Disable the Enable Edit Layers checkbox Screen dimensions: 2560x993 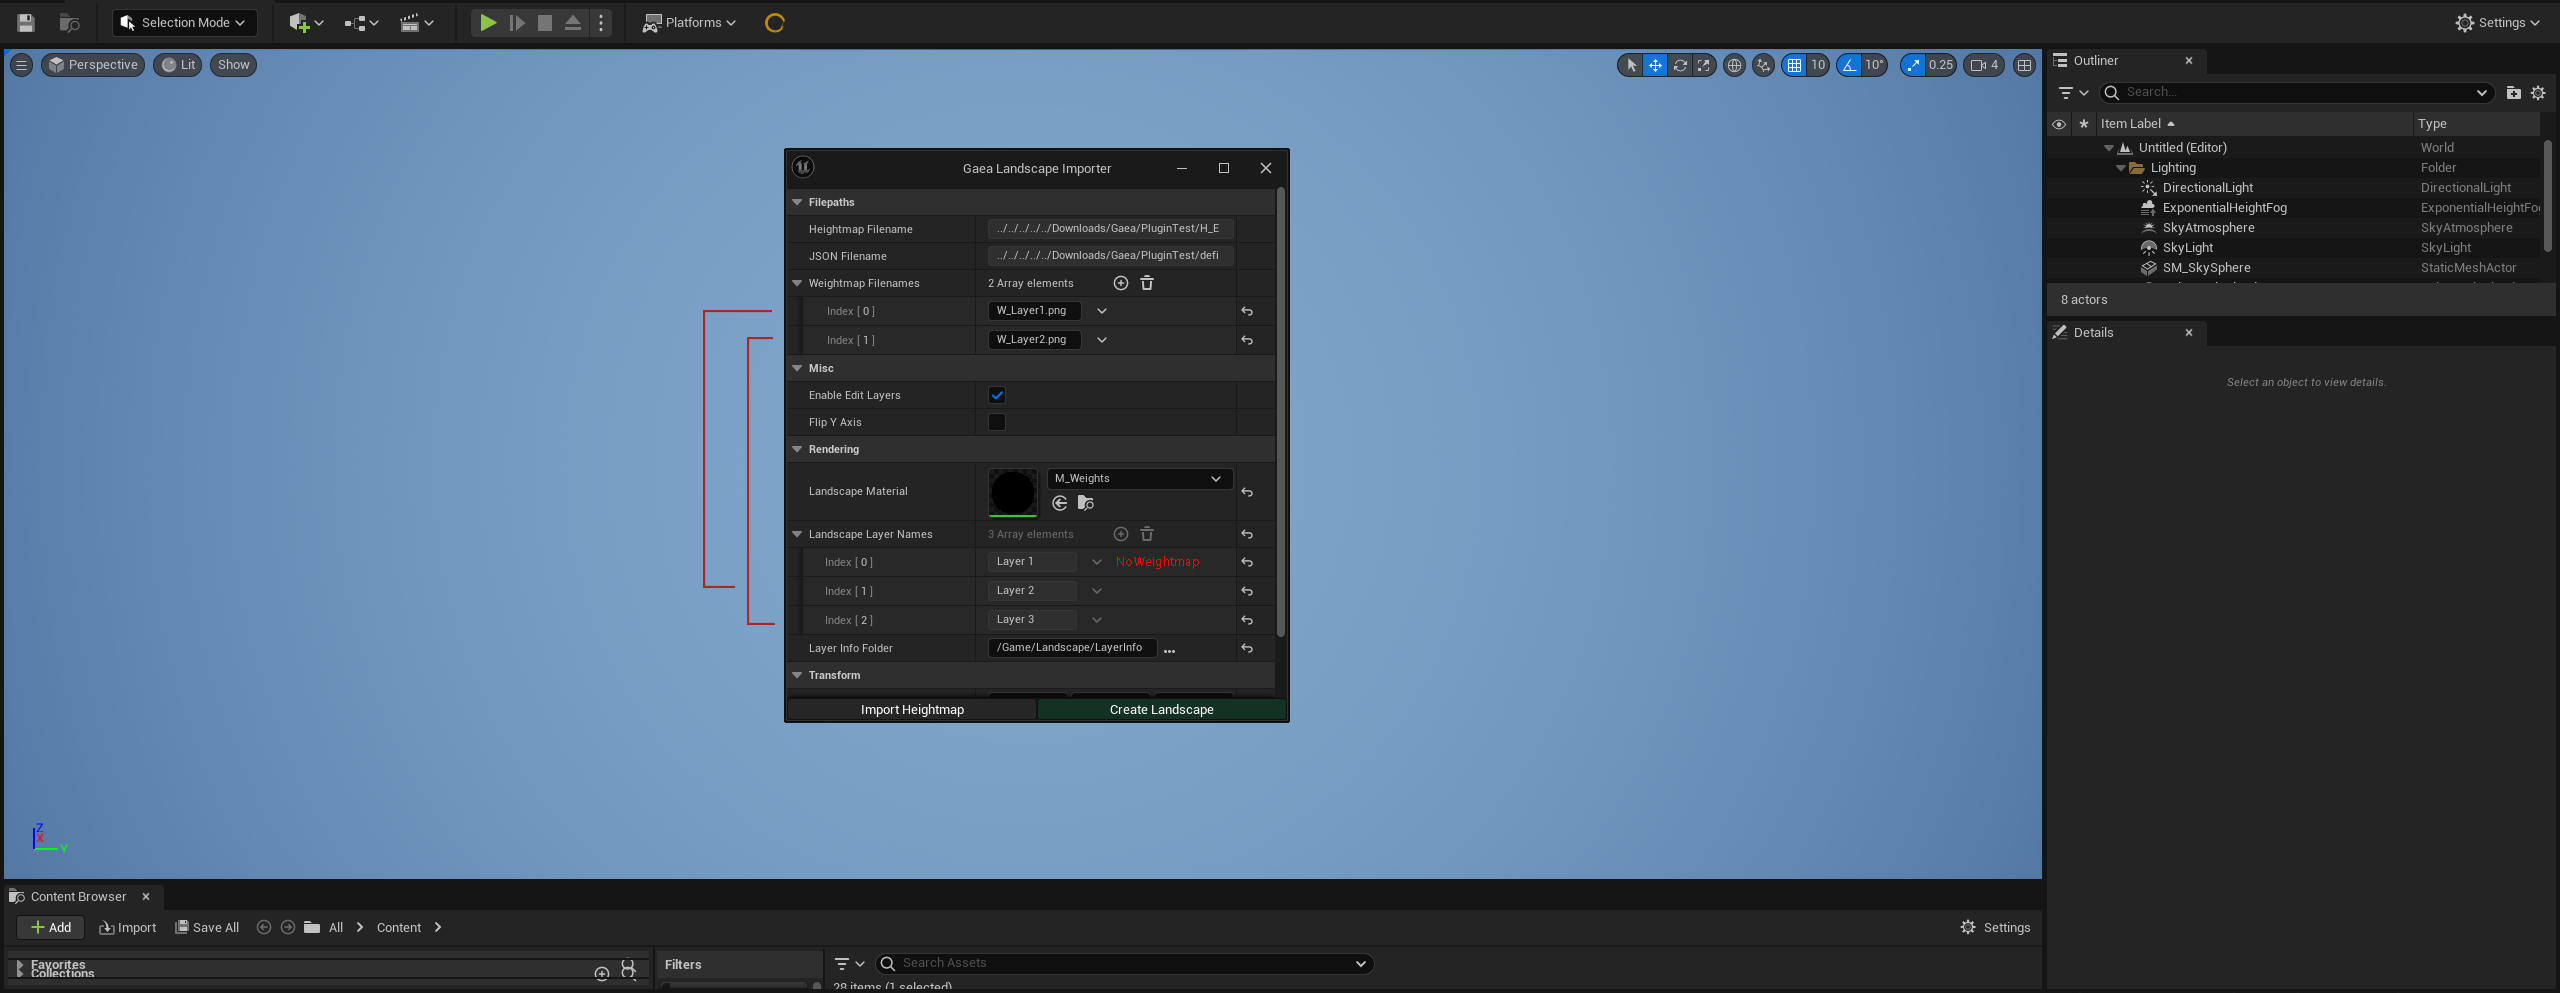click(996, 395)
